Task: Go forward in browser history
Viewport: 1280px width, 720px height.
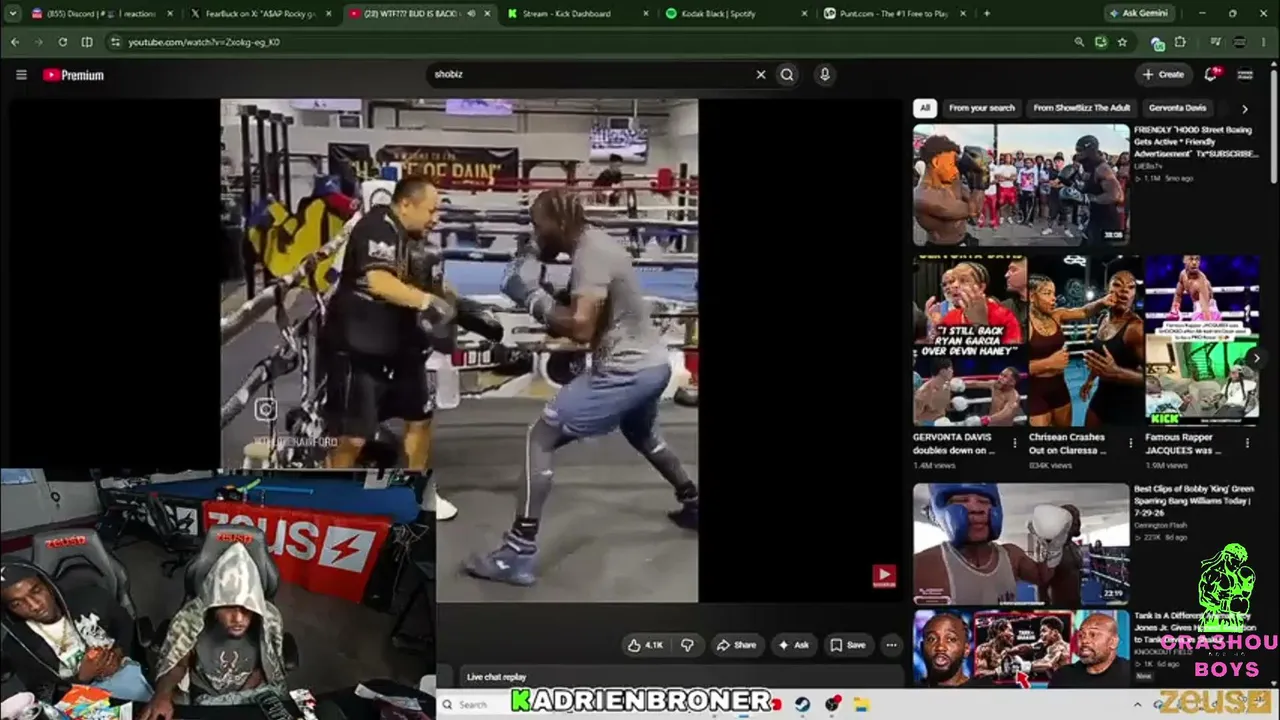Action: pos(38,42)
